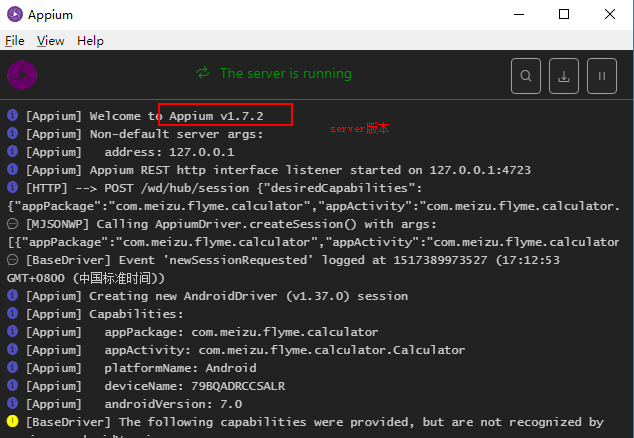
Task: Click the "deviceName: 79BQADRCCSALR" log text
Action: [x=194, y=386]
